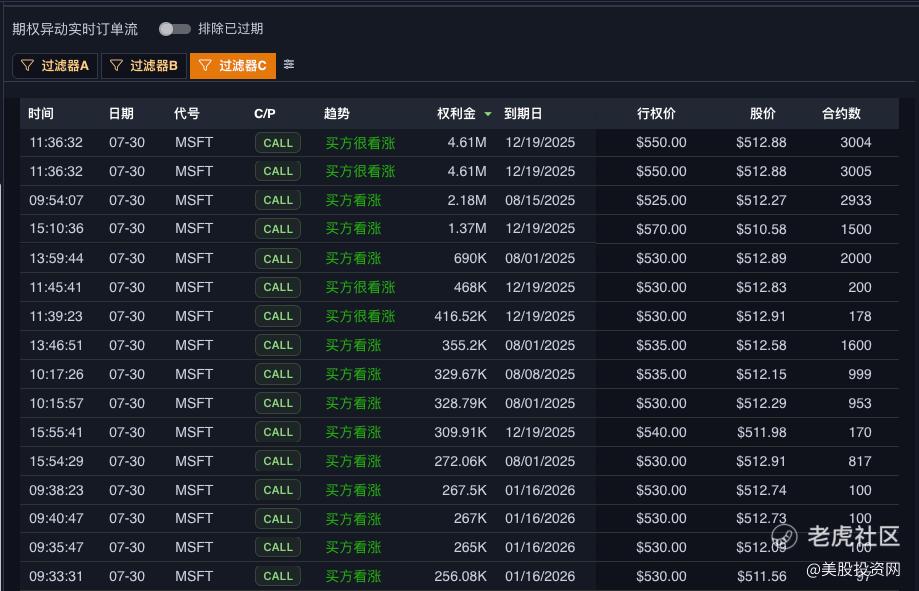Image resolution: width=919 pixels, height=591 pixels.
Task: Click the MSFT ticker in the 13:46:51 row
Action: coord(194,345)
